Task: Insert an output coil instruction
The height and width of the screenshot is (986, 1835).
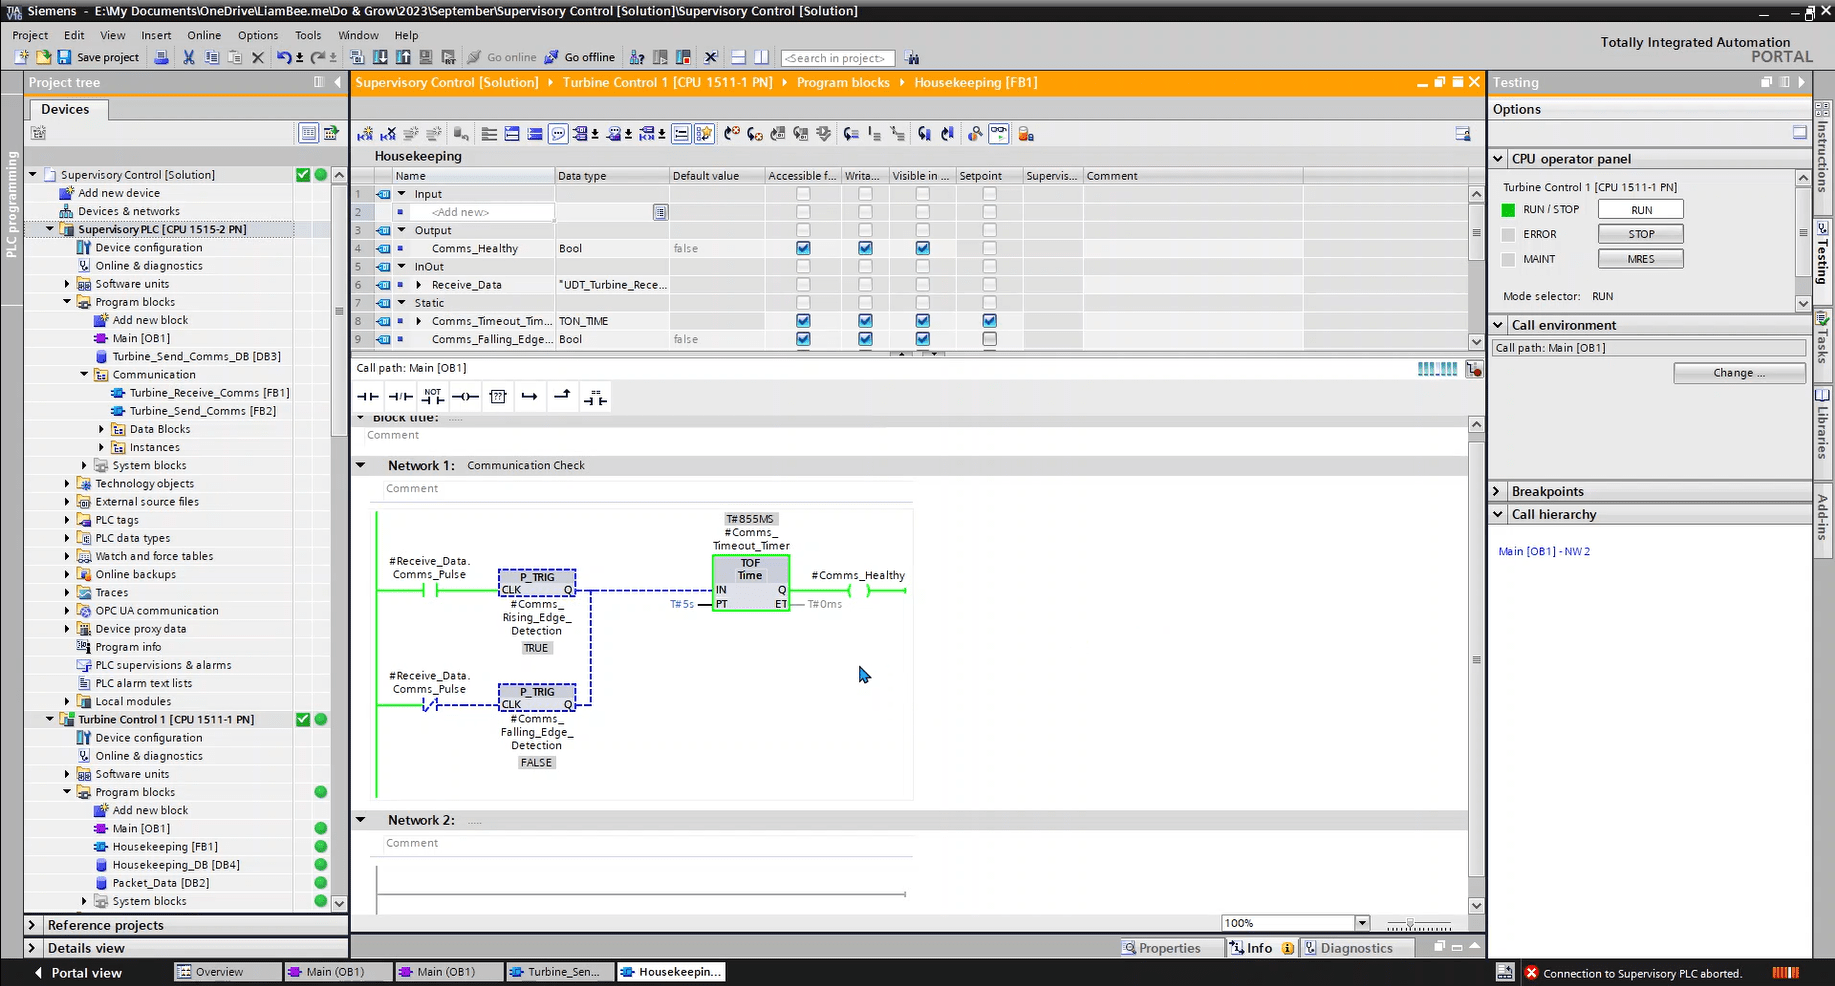Action: (x=465, y=397)
